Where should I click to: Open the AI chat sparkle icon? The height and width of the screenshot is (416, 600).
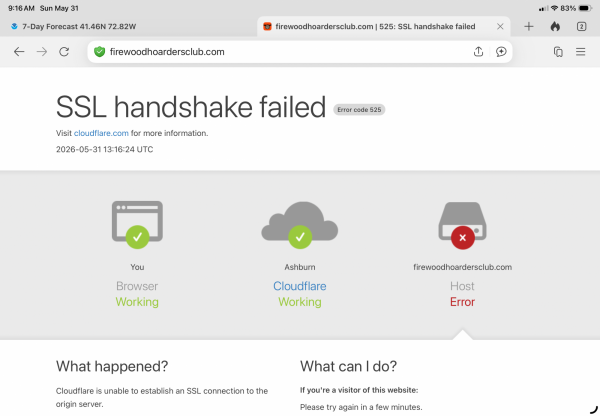coord(501,52)
